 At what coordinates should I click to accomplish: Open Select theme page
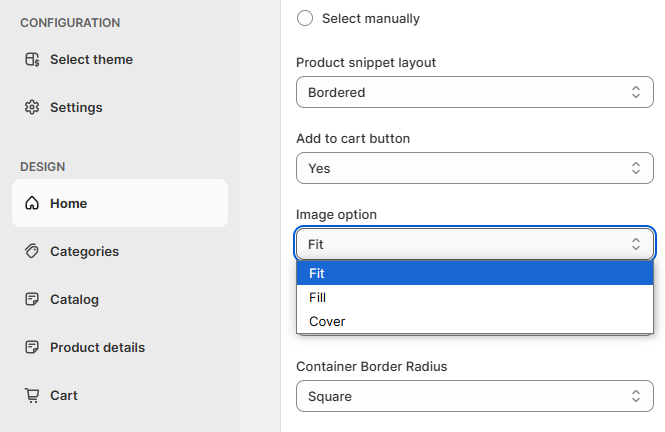tap(120, 59)
